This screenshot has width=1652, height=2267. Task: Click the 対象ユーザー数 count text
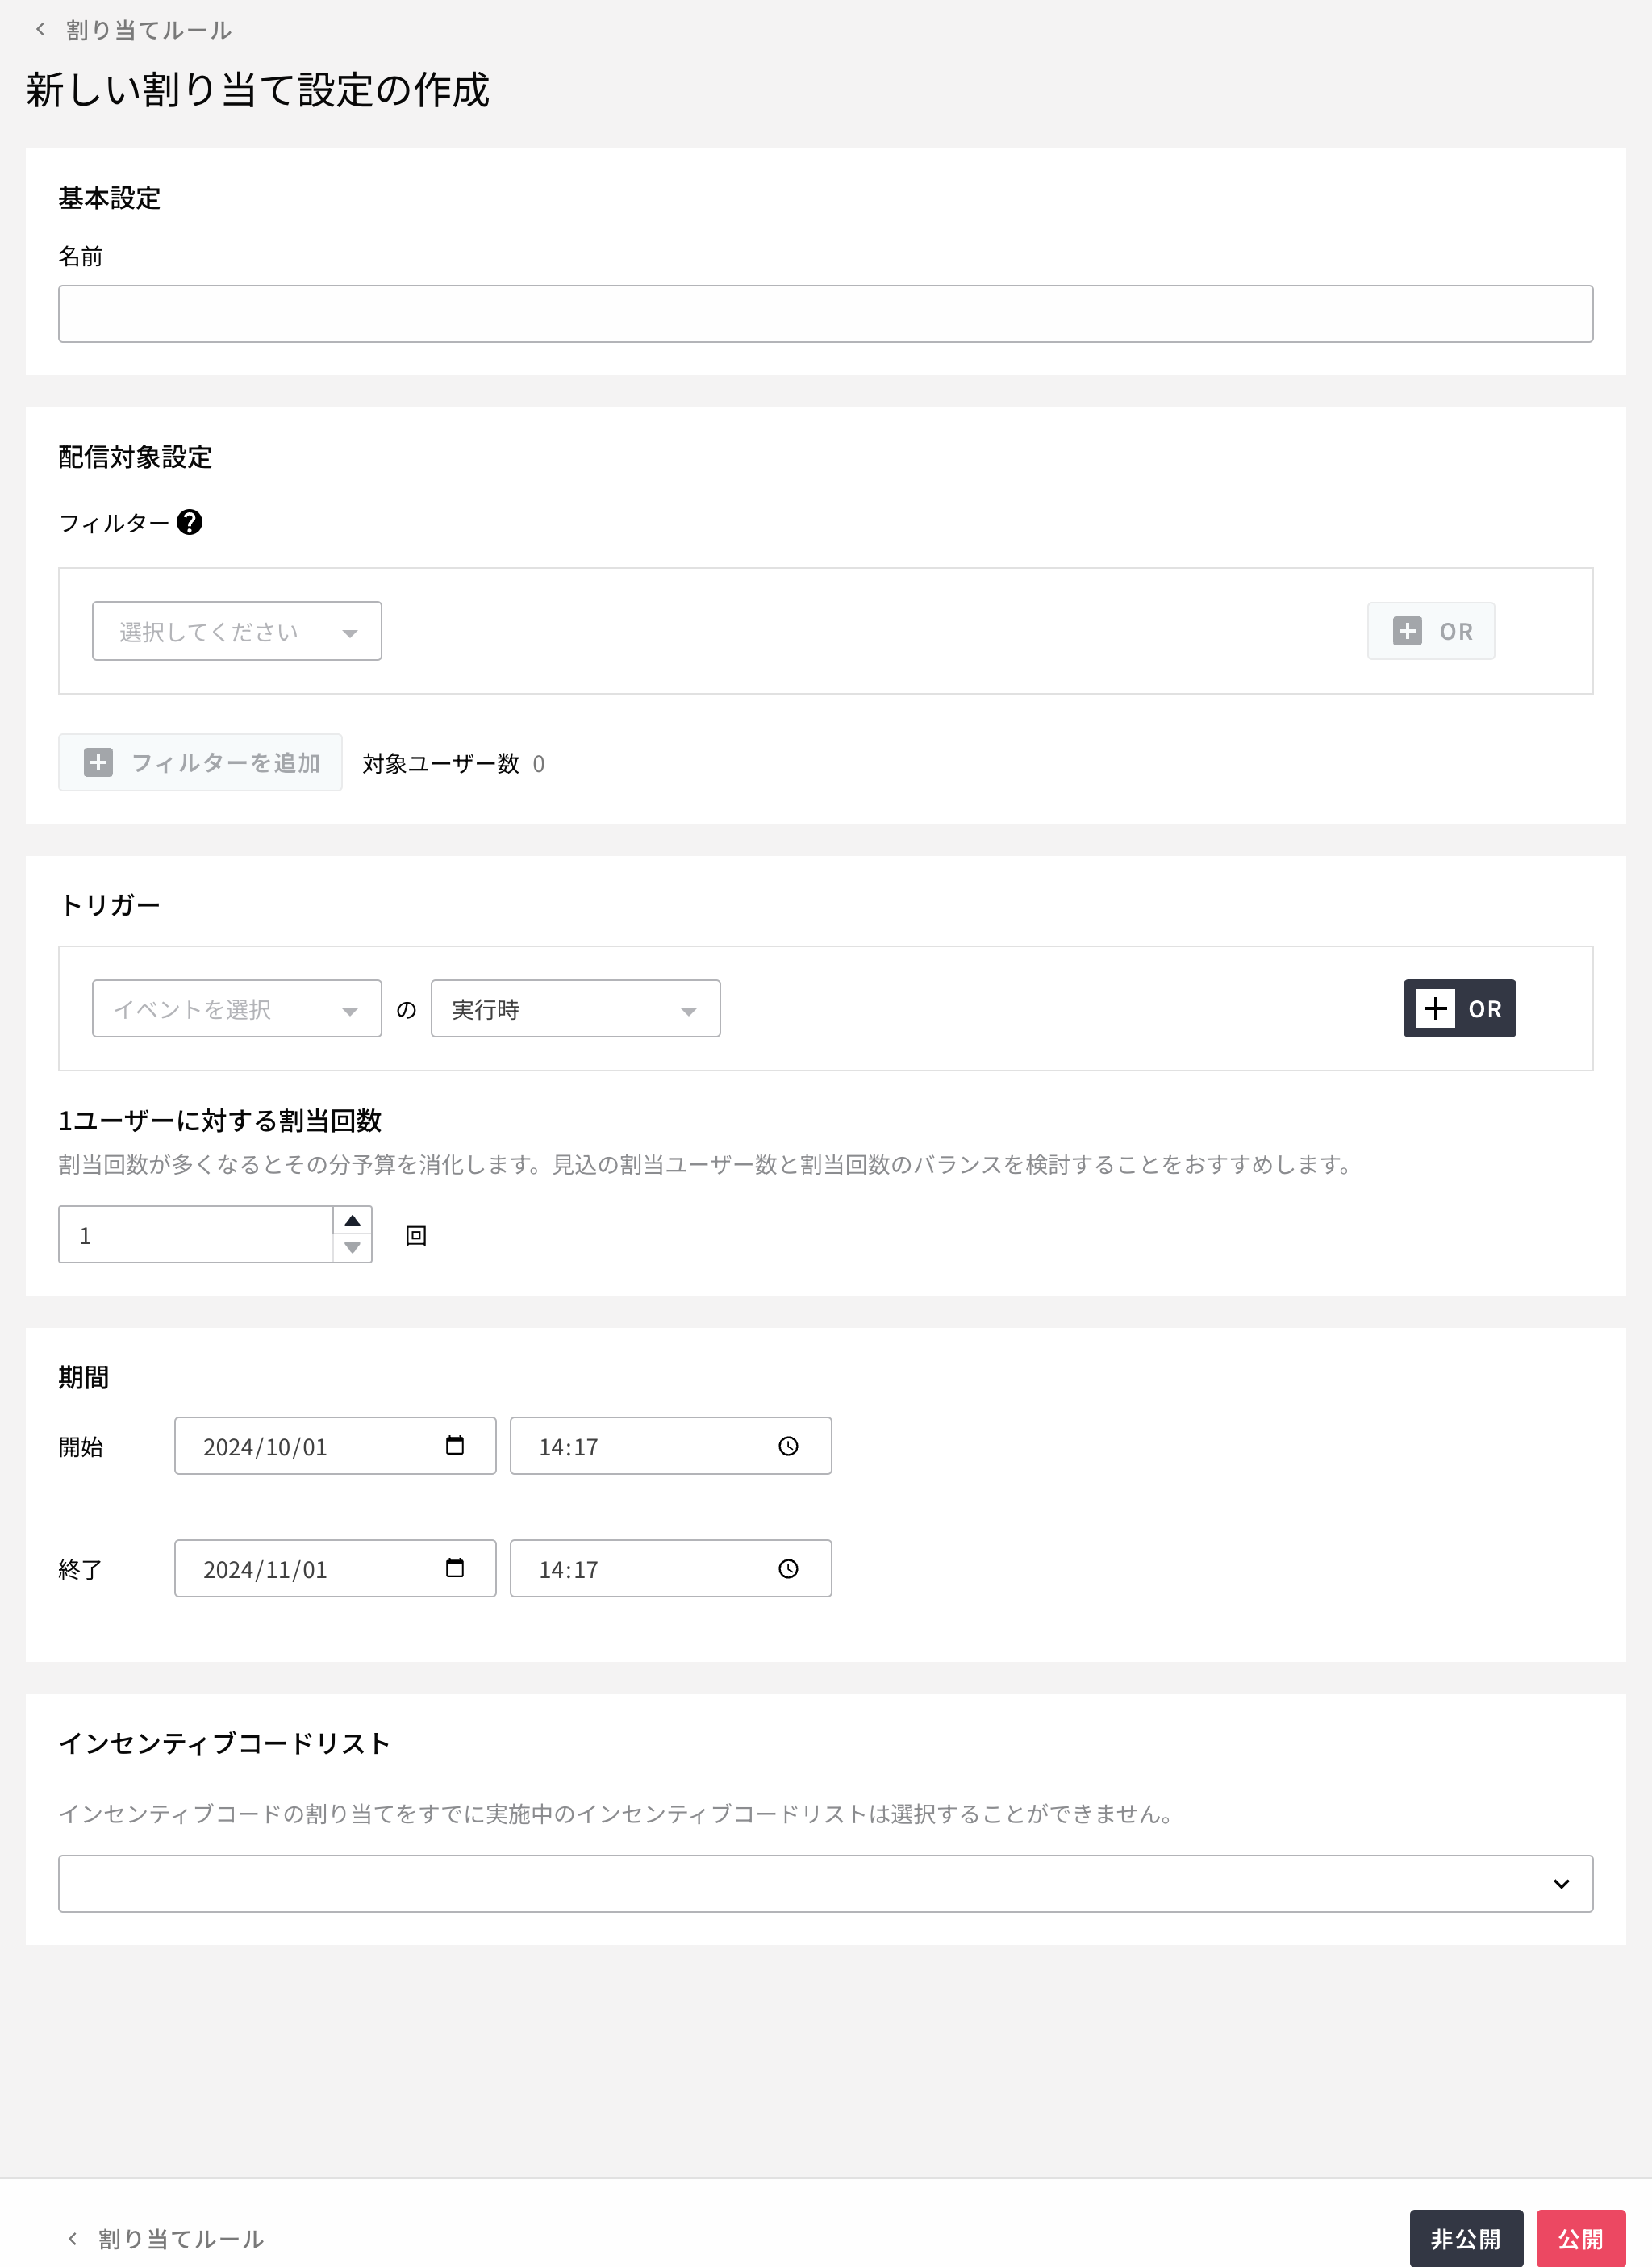point(453,763)
